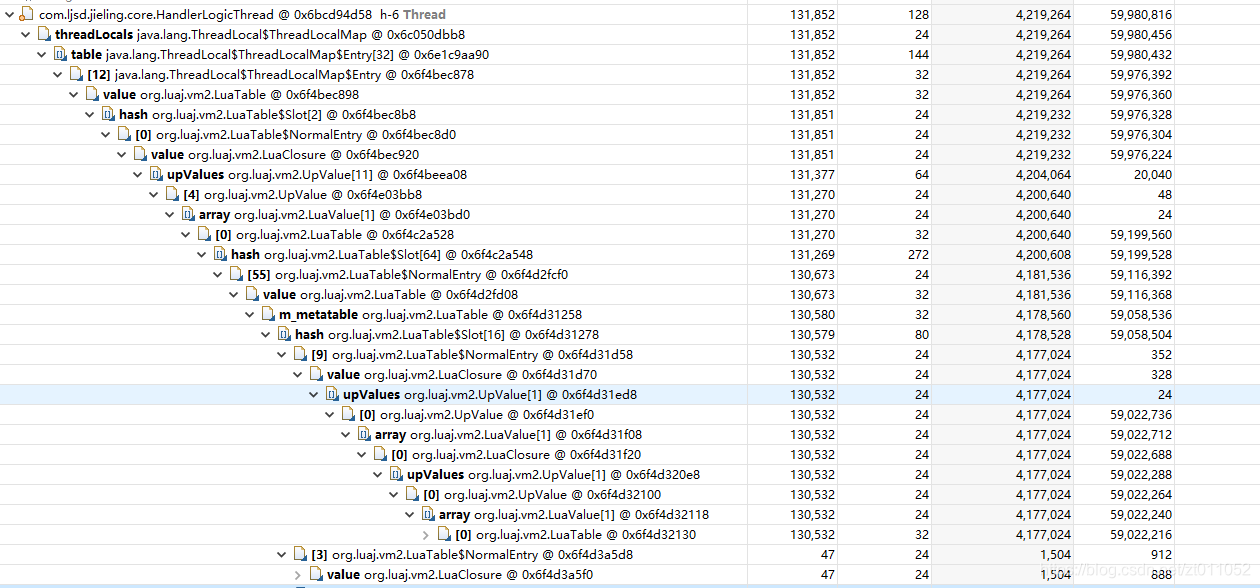
Task: Click the icon of value LuaClosure @ 0x6f4bec920
Action: point(138,155)
